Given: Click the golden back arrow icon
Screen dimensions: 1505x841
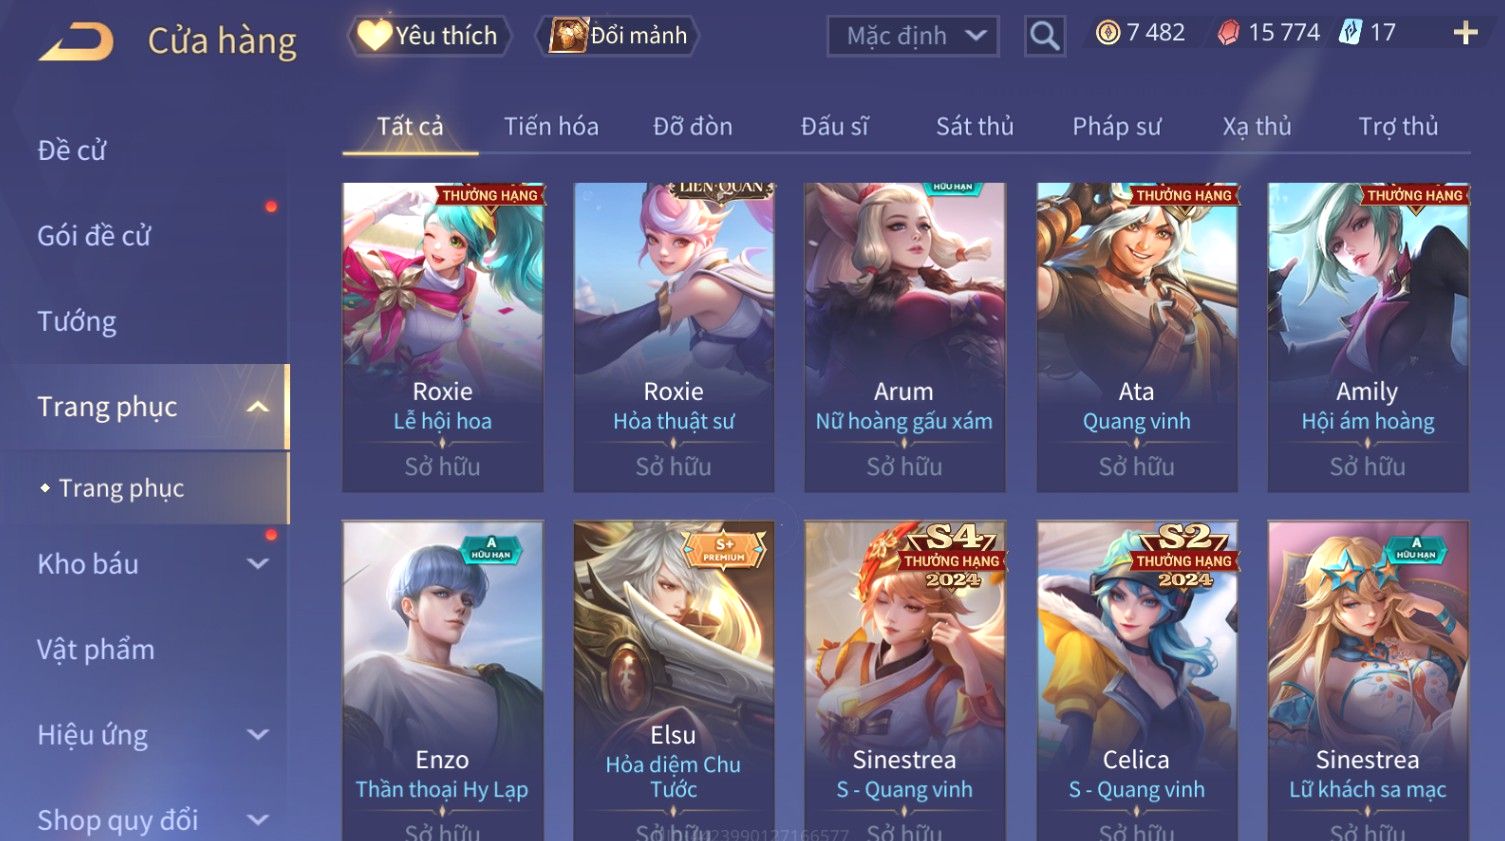Looking at the screenshot, I should pos(76,42).
